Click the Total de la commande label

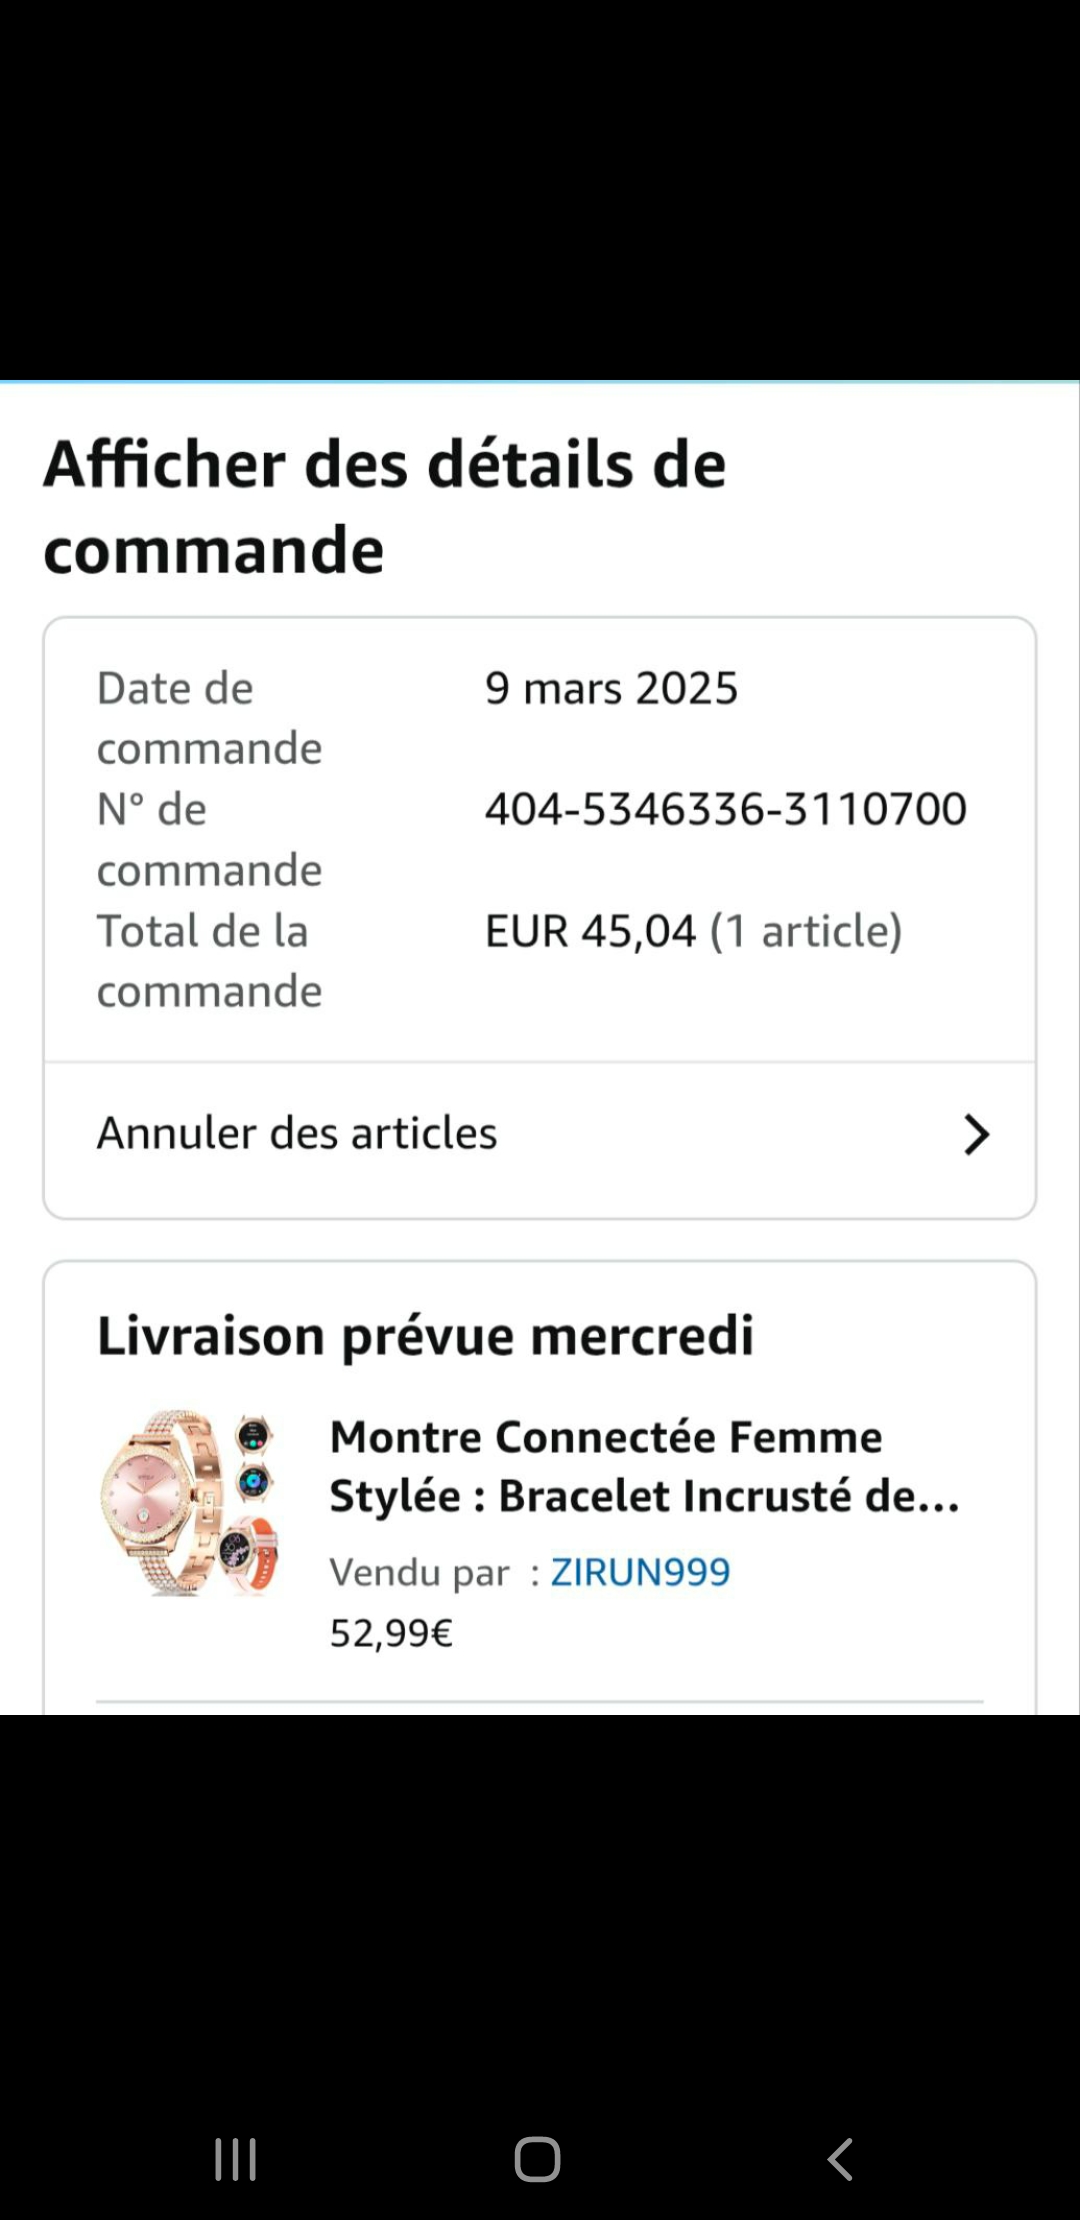(209, 961)
